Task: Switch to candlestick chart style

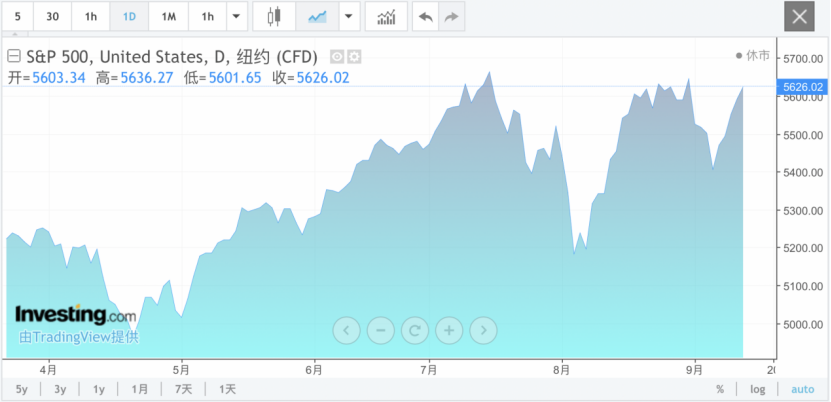Action: point(274,17)
